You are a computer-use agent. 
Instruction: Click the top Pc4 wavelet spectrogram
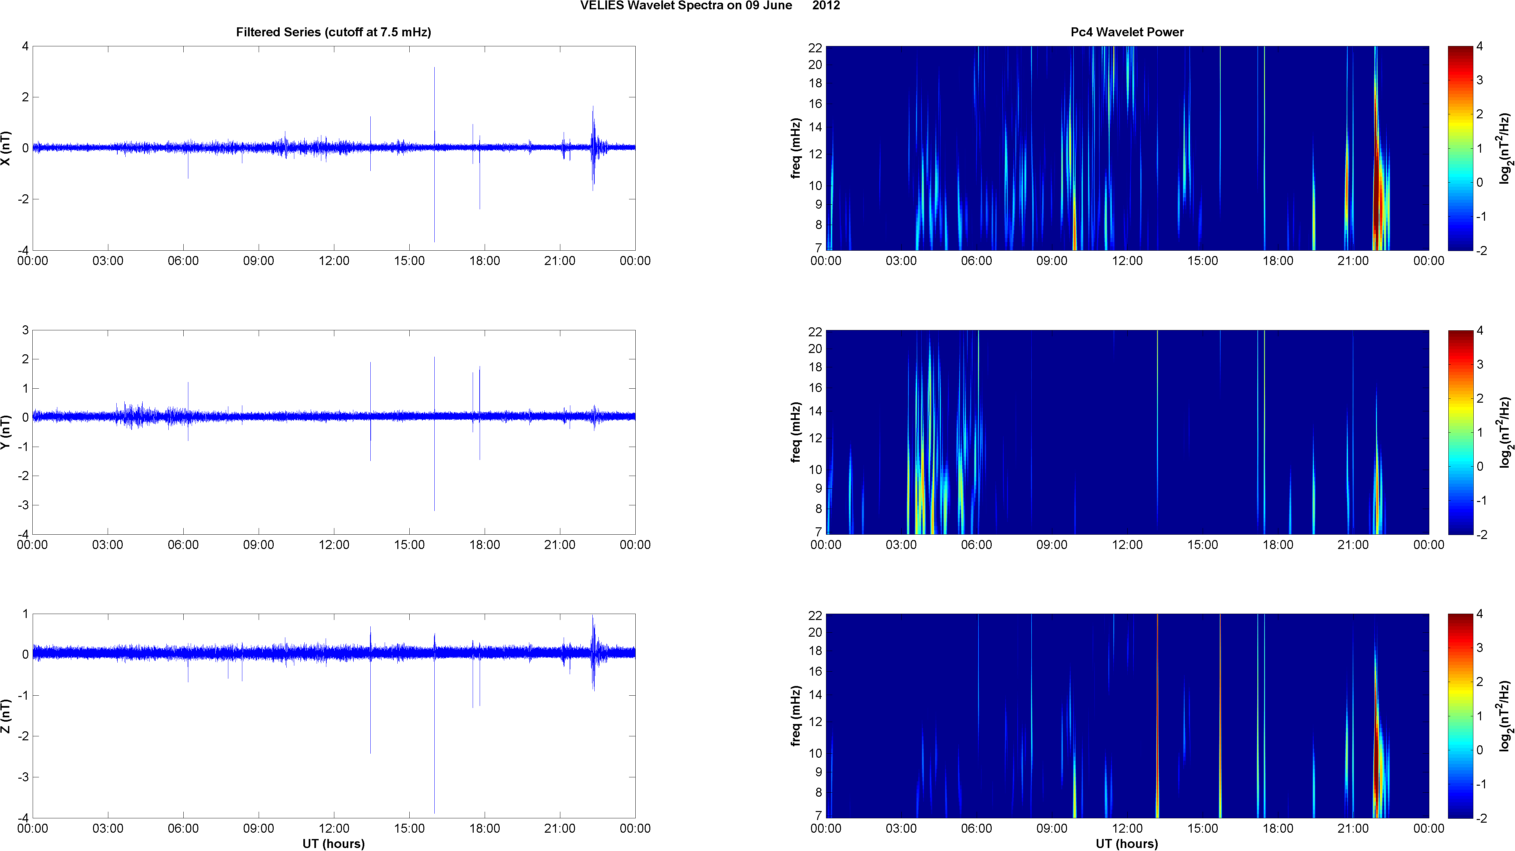1127,148
